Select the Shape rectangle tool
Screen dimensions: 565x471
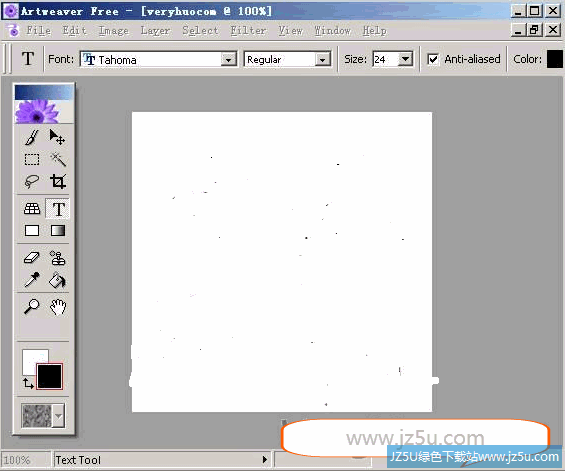tap(32, 231)
